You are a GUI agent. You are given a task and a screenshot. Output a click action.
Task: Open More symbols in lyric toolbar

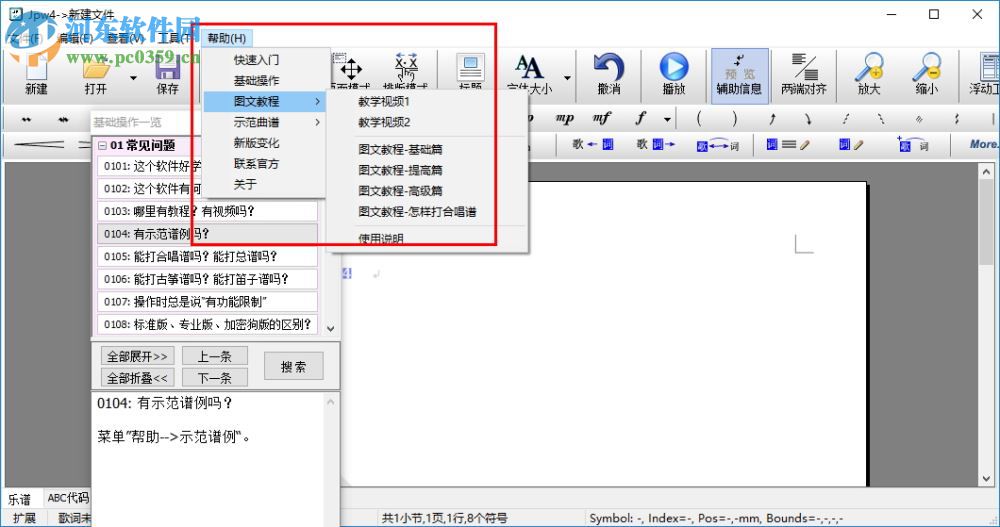pos(983,144)
